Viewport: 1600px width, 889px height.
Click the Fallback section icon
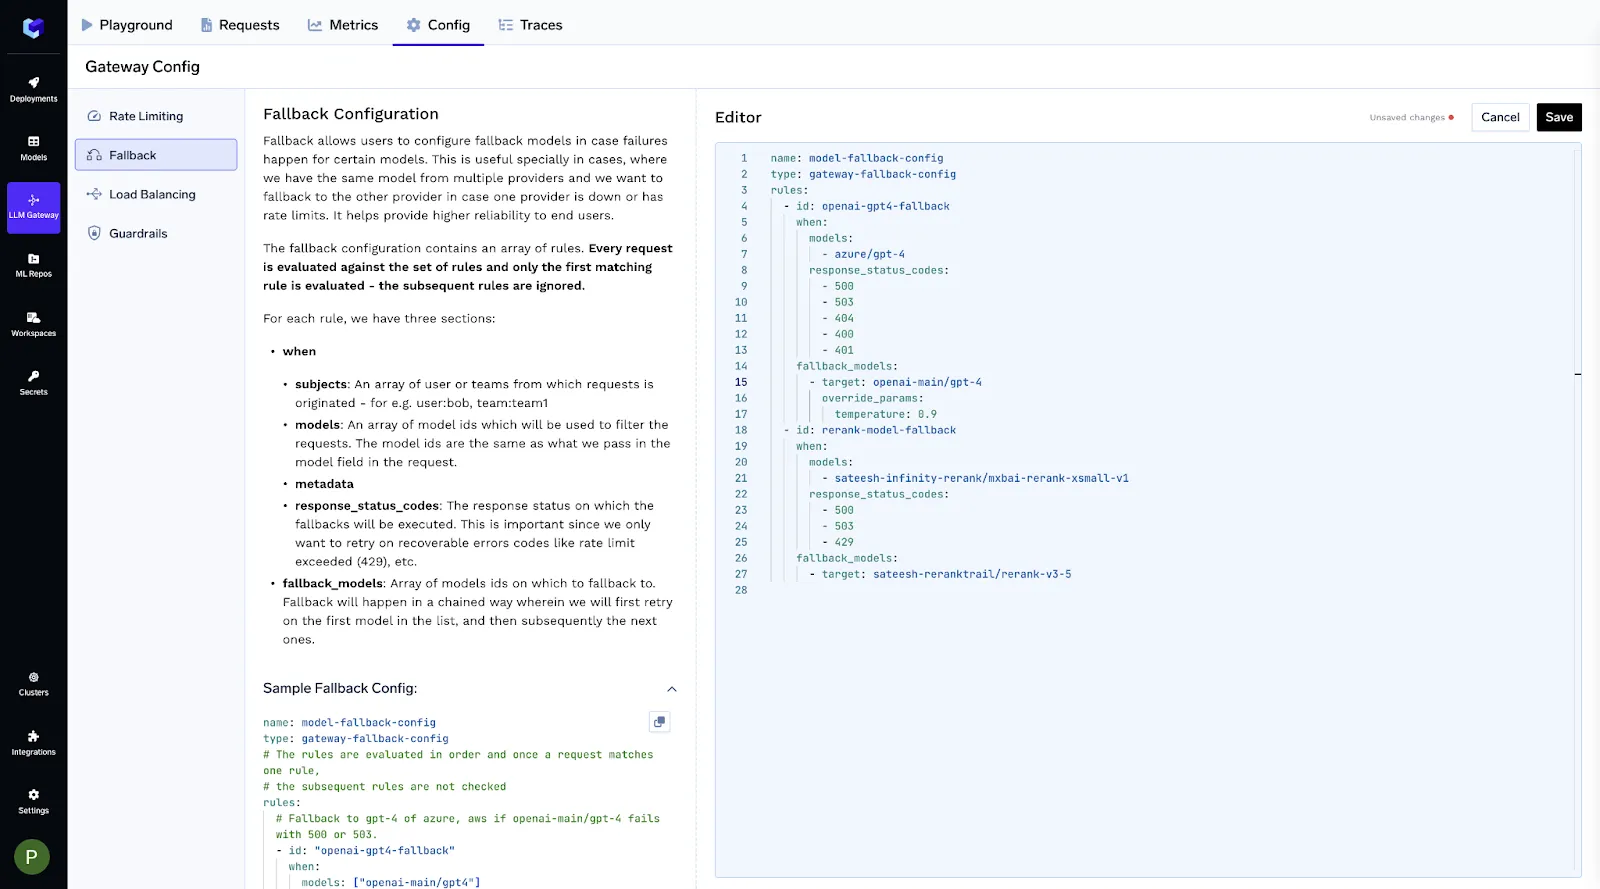[94, 155]
